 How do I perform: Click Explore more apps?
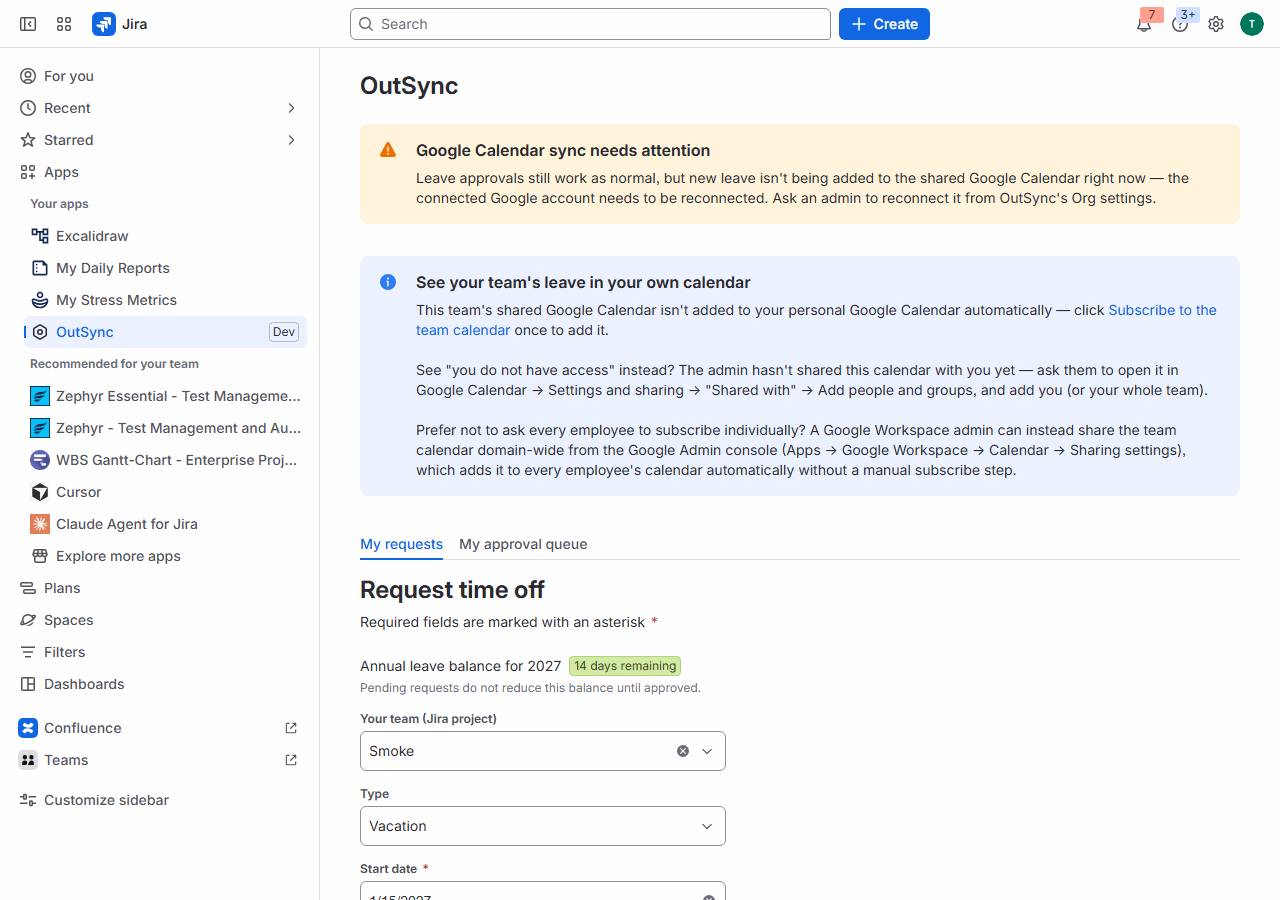pos(165,556)
